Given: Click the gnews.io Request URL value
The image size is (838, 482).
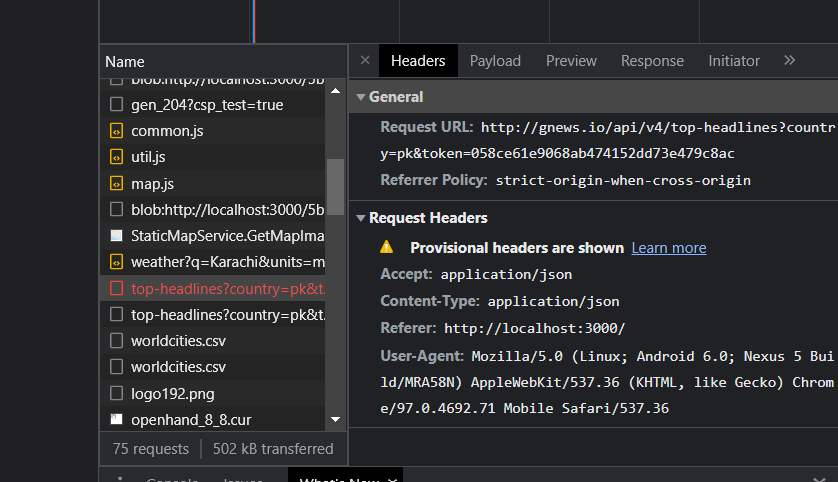Looking at the screenshot, I should click(x=607, y=141).
